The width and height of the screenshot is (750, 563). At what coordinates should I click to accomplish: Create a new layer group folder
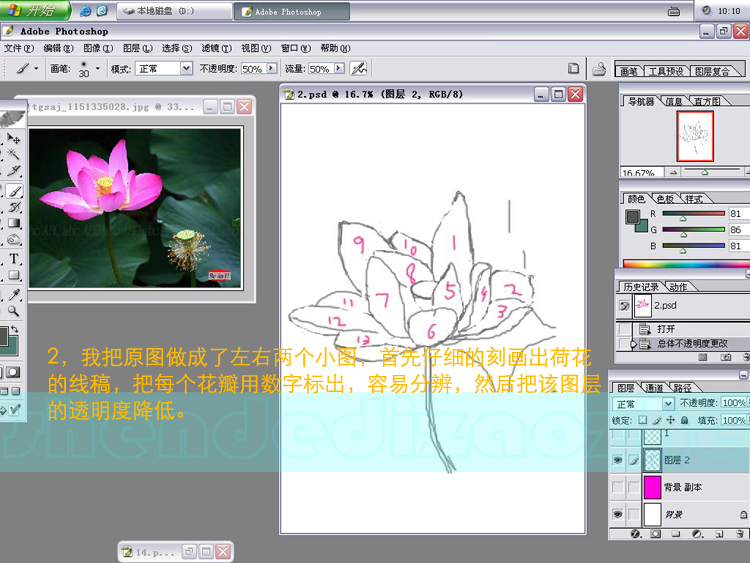coord(675,534)
